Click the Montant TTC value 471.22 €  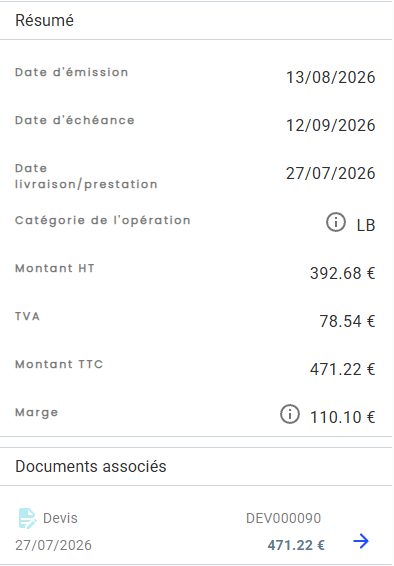pyautogui.click(x=342, y=369)
